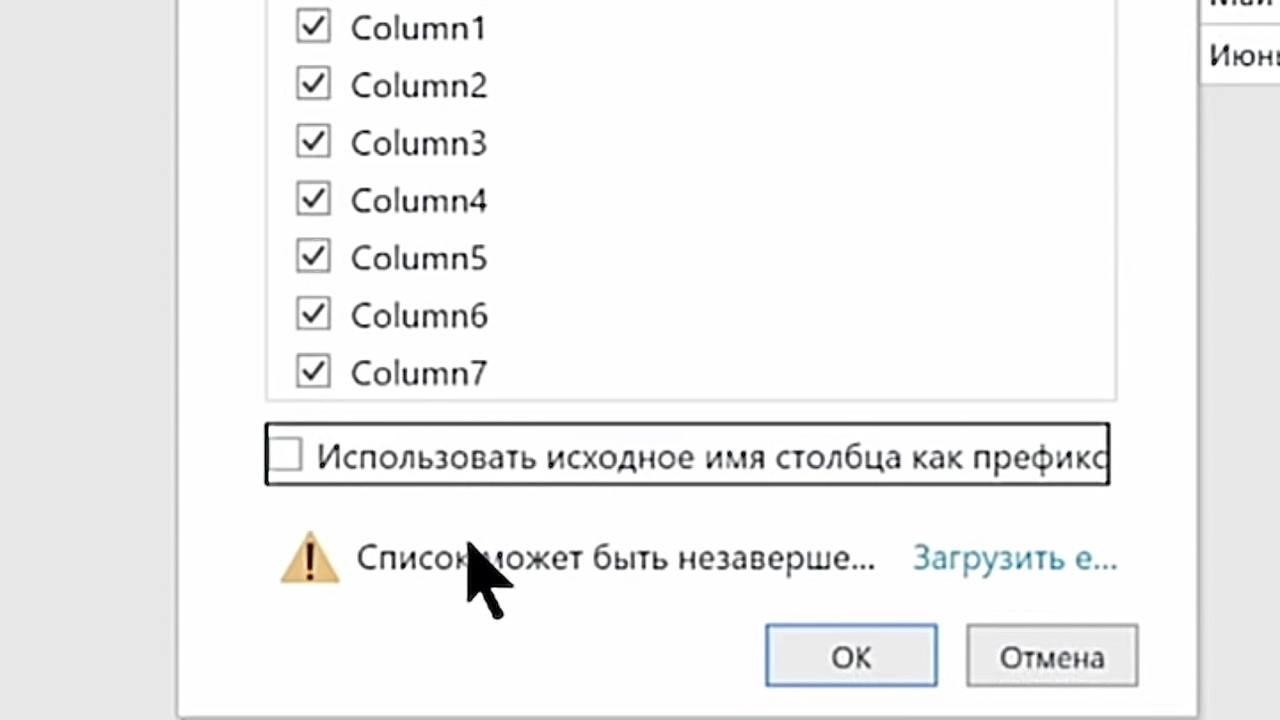Select the Июнь cell in the table
This screenshot has height=720, width=1280.
(x=1243, y=56)
